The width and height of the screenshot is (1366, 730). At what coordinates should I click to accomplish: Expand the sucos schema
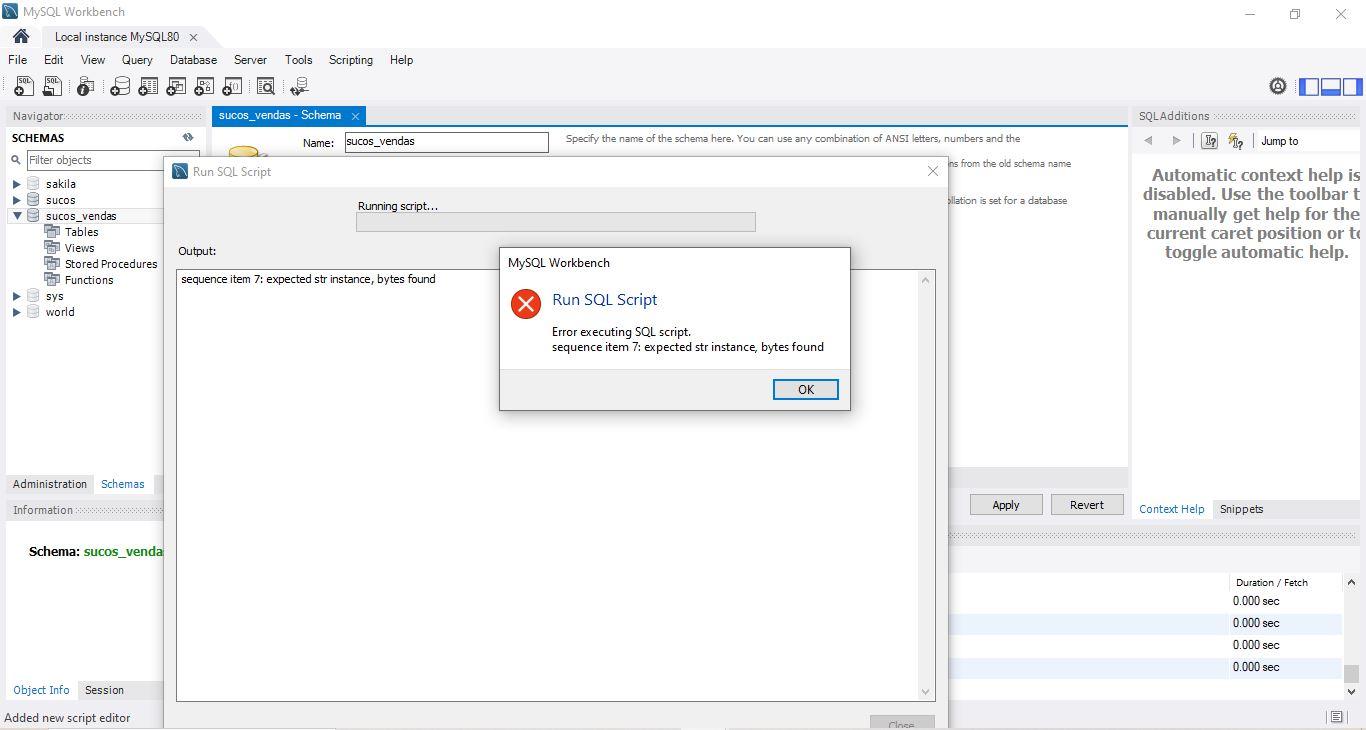tap(17, 200)
